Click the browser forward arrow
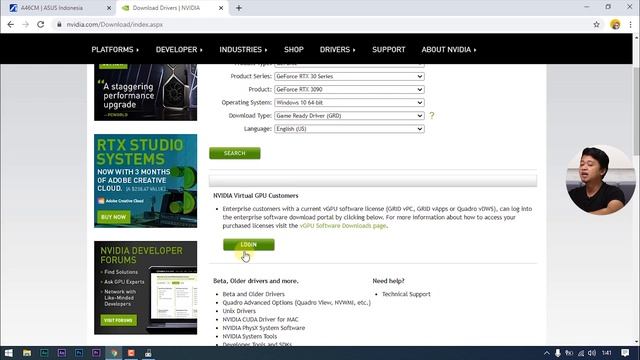The height and width of the screenshot is (360, 640). click(x=25, y=24)
